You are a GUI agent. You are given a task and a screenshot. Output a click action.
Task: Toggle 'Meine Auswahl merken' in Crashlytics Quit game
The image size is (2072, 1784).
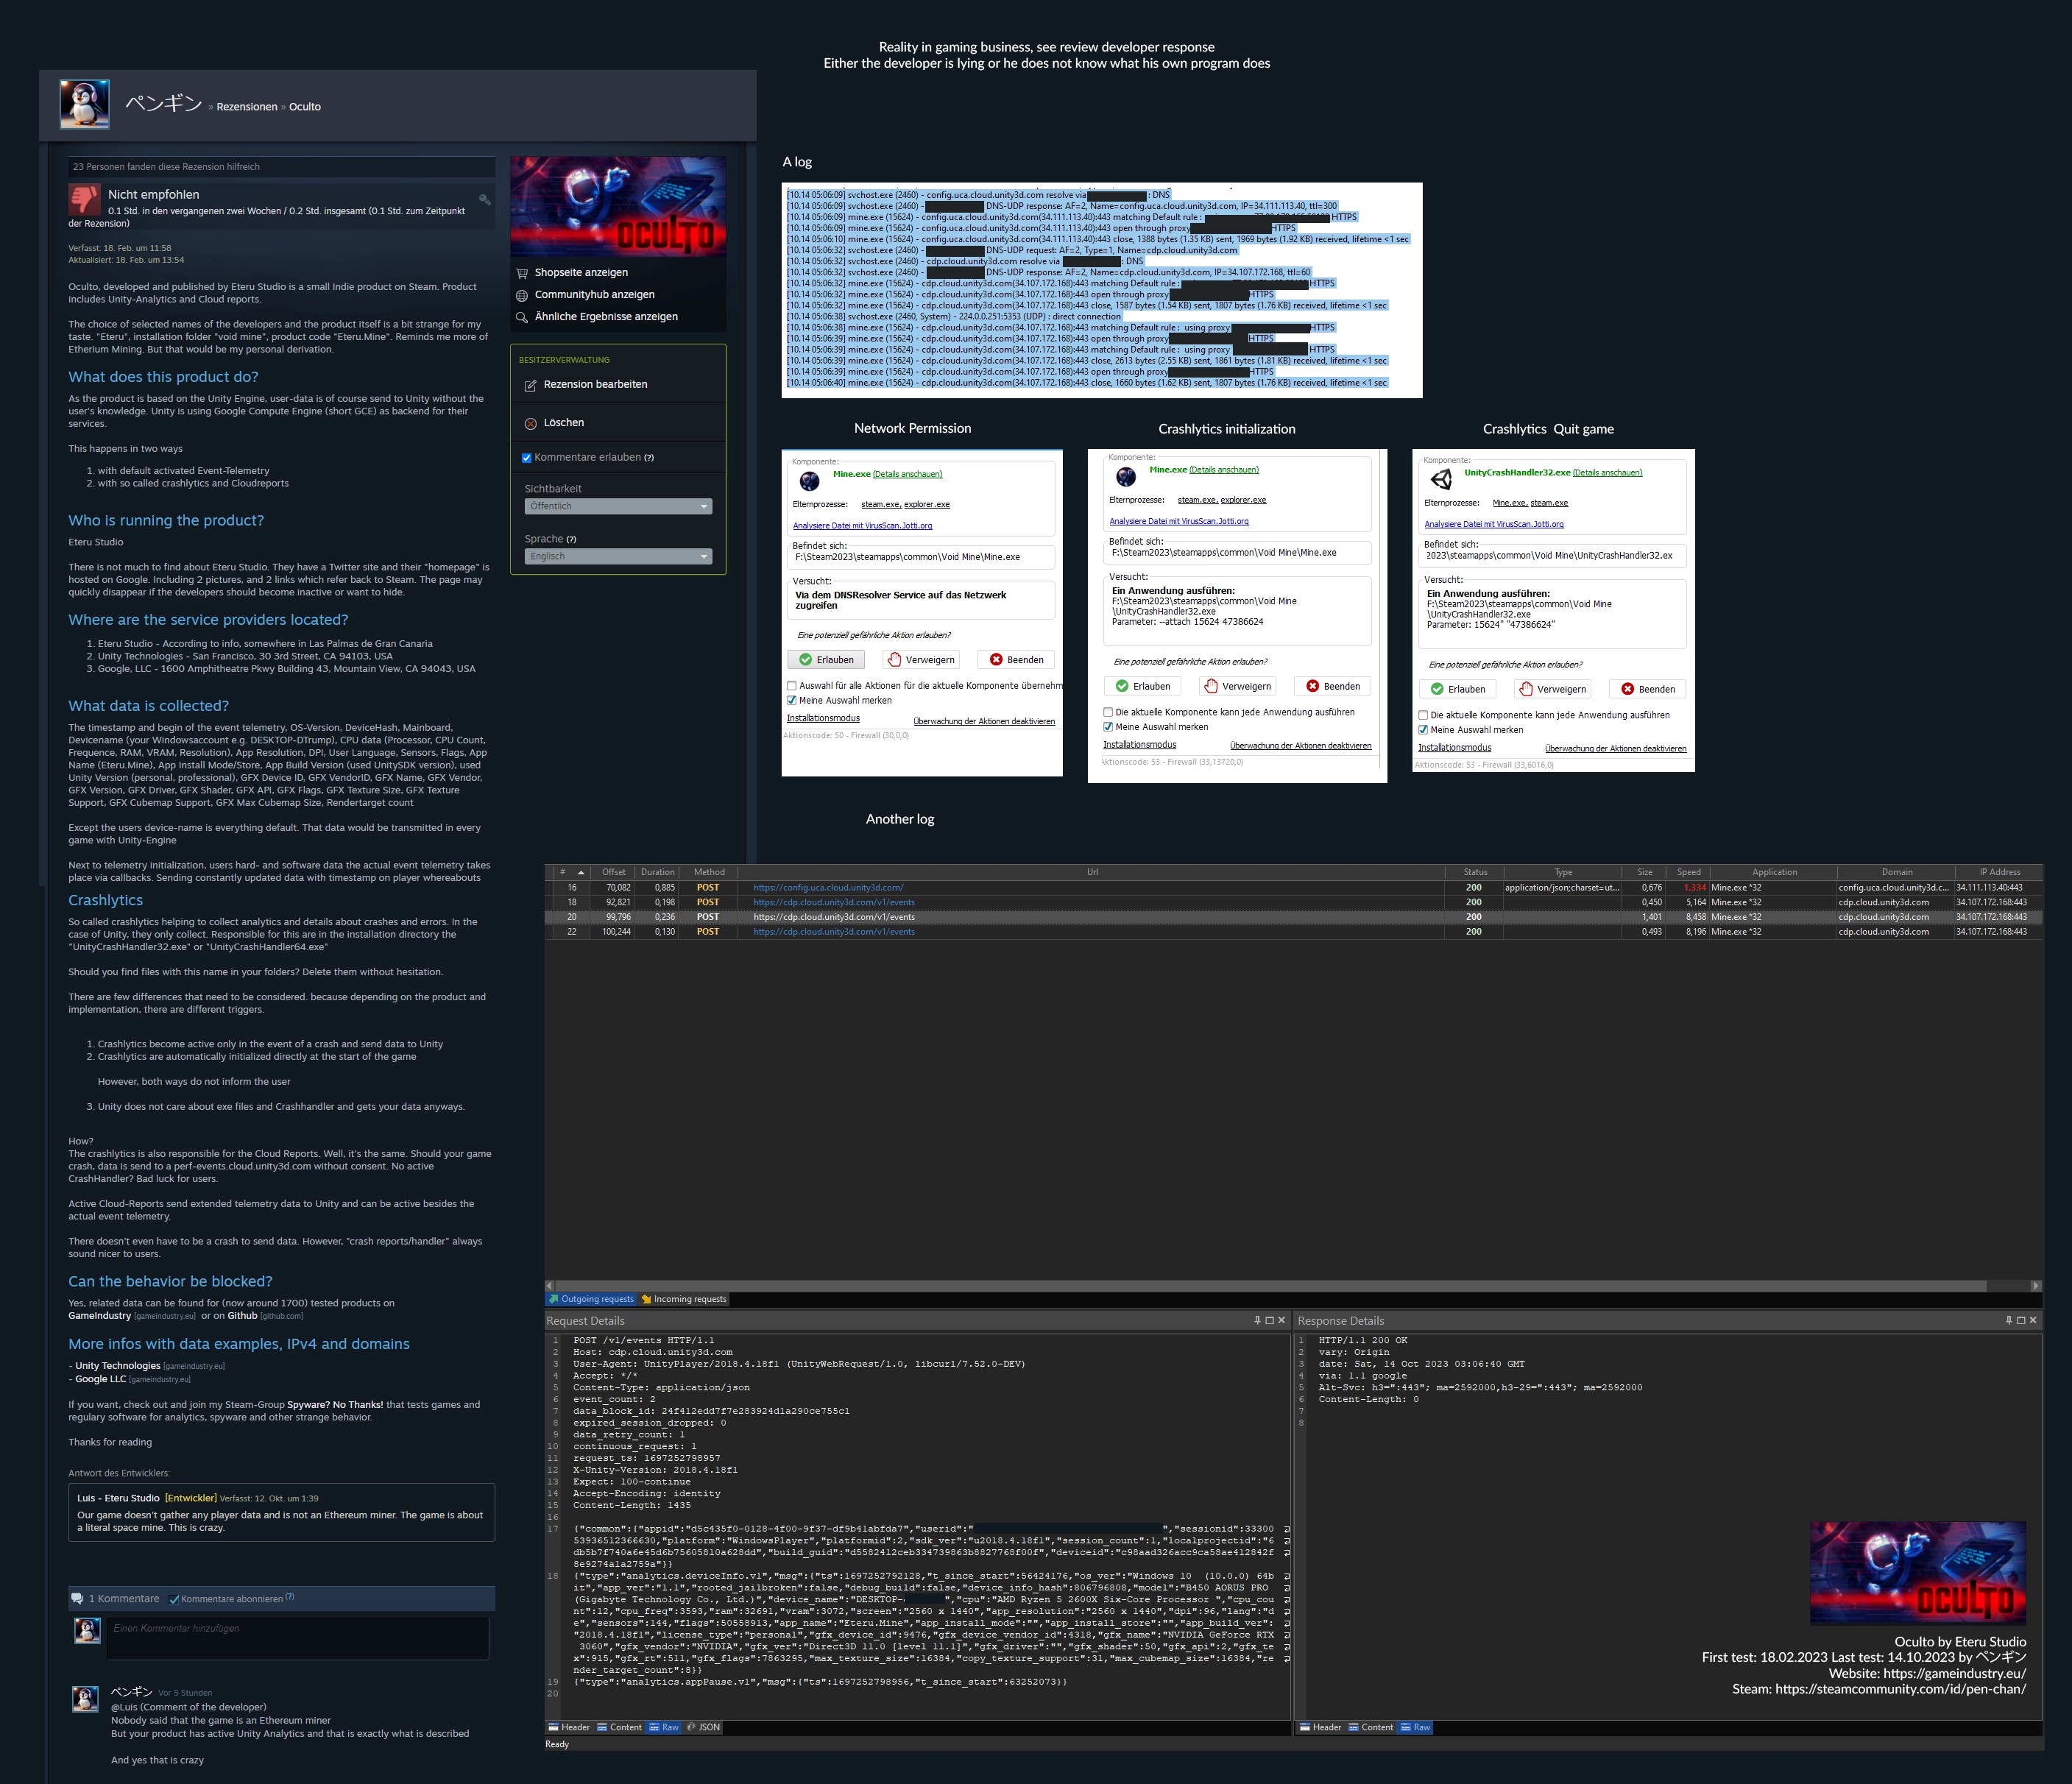[1423, 730]
